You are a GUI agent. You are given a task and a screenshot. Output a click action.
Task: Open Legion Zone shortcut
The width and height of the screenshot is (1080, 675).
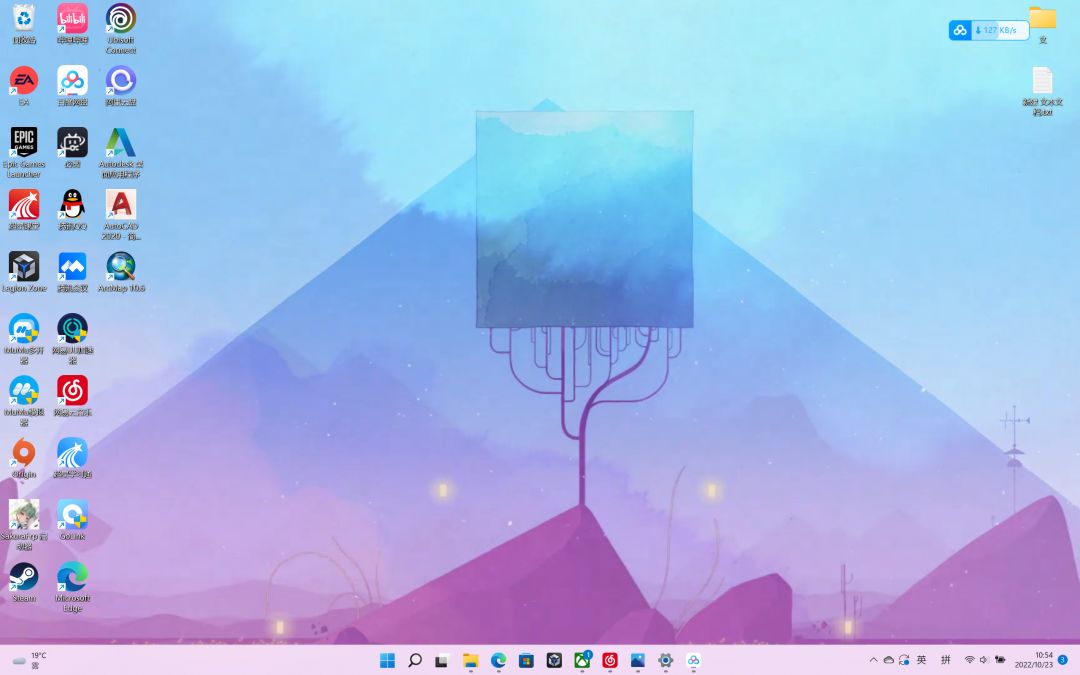tap(23, 272)
